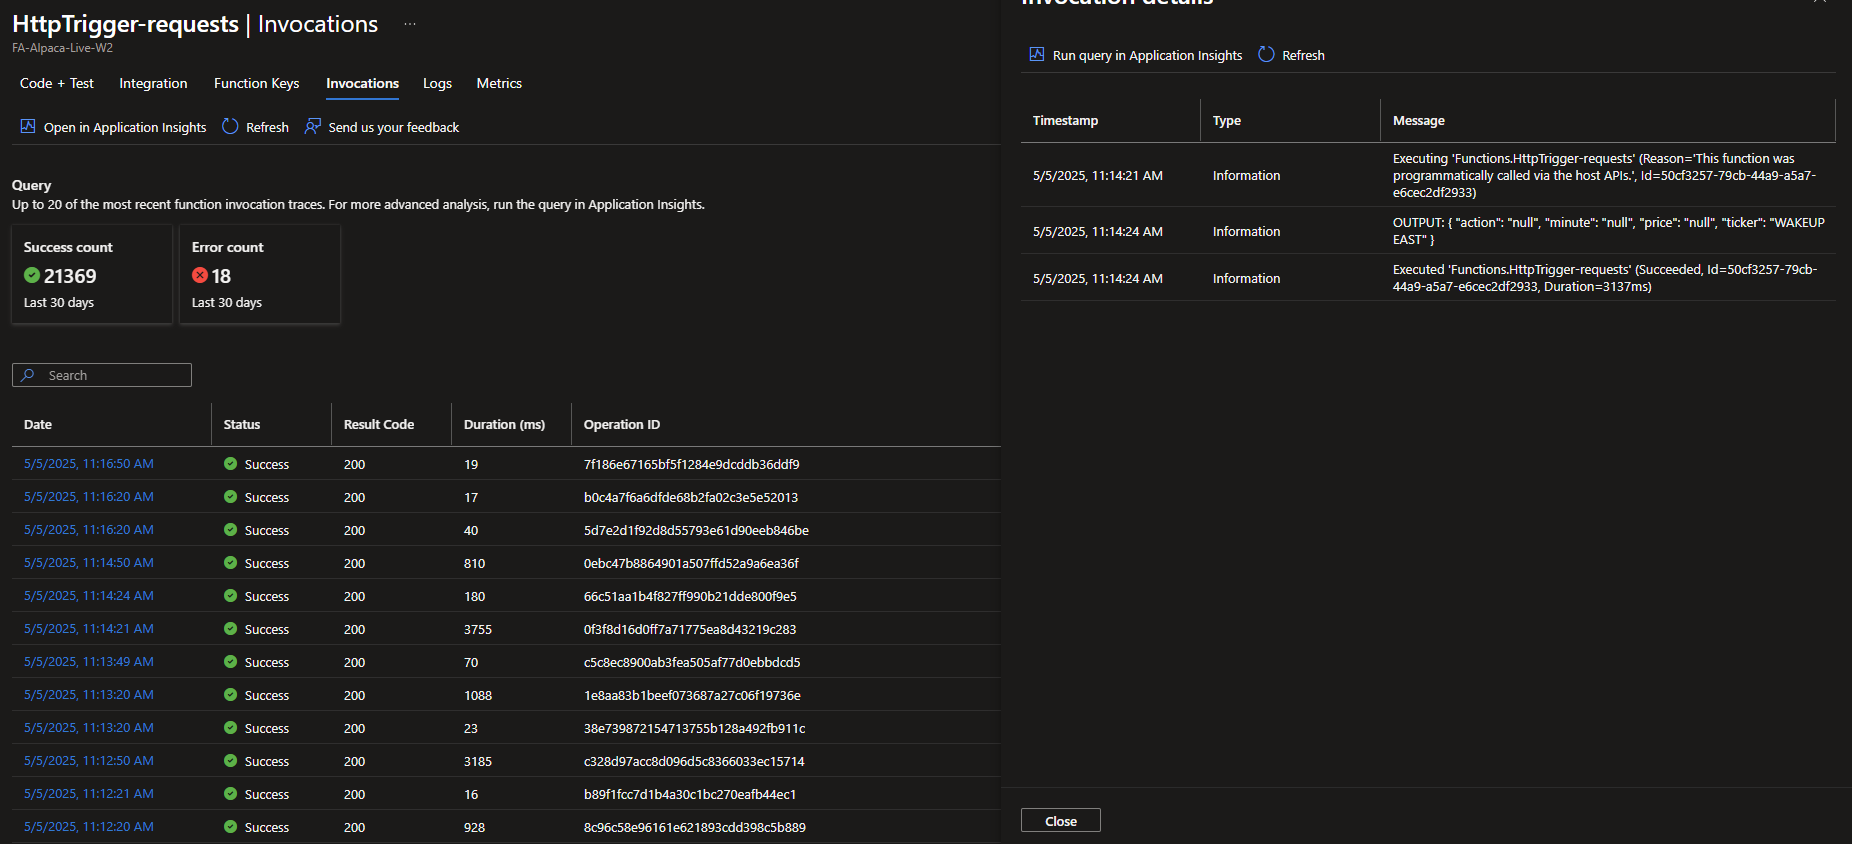Image resolution: width=1852 pixels, height=844 pixels.
Task: Open the ellipsis menu beside Invocations title
Action: coord(410,24)
